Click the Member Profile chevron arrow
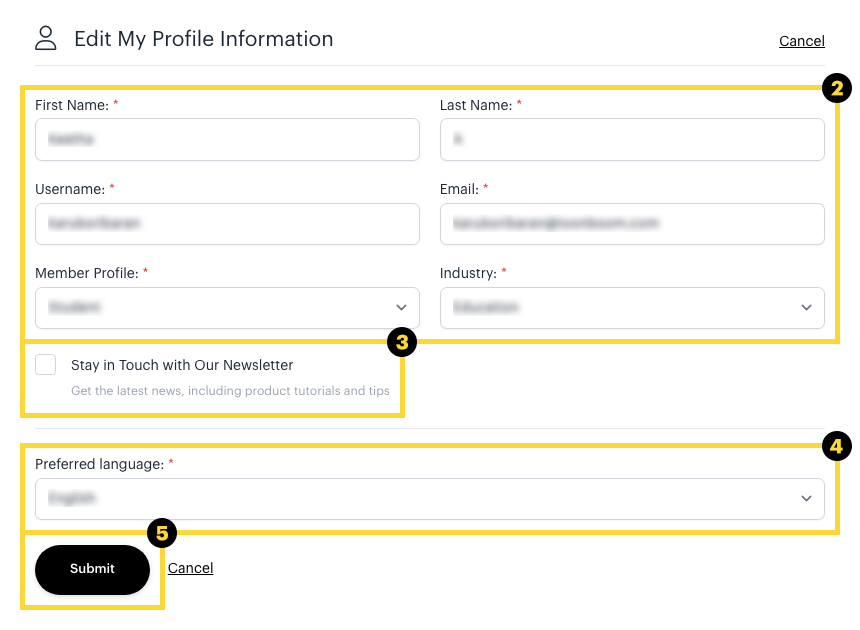The width and height of the screenshot is (860, 630). tap(402, 308)
